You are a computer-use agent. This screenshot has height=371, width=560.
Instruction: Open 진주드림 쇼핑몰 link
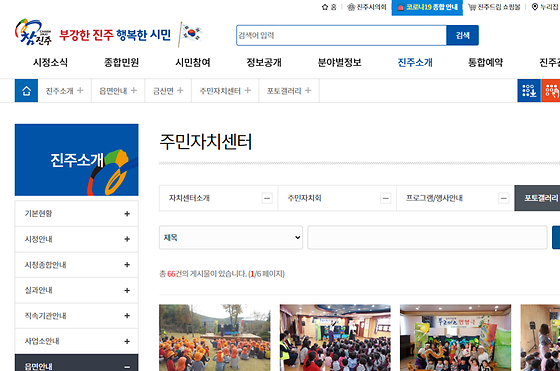click(x=495, y=7)
